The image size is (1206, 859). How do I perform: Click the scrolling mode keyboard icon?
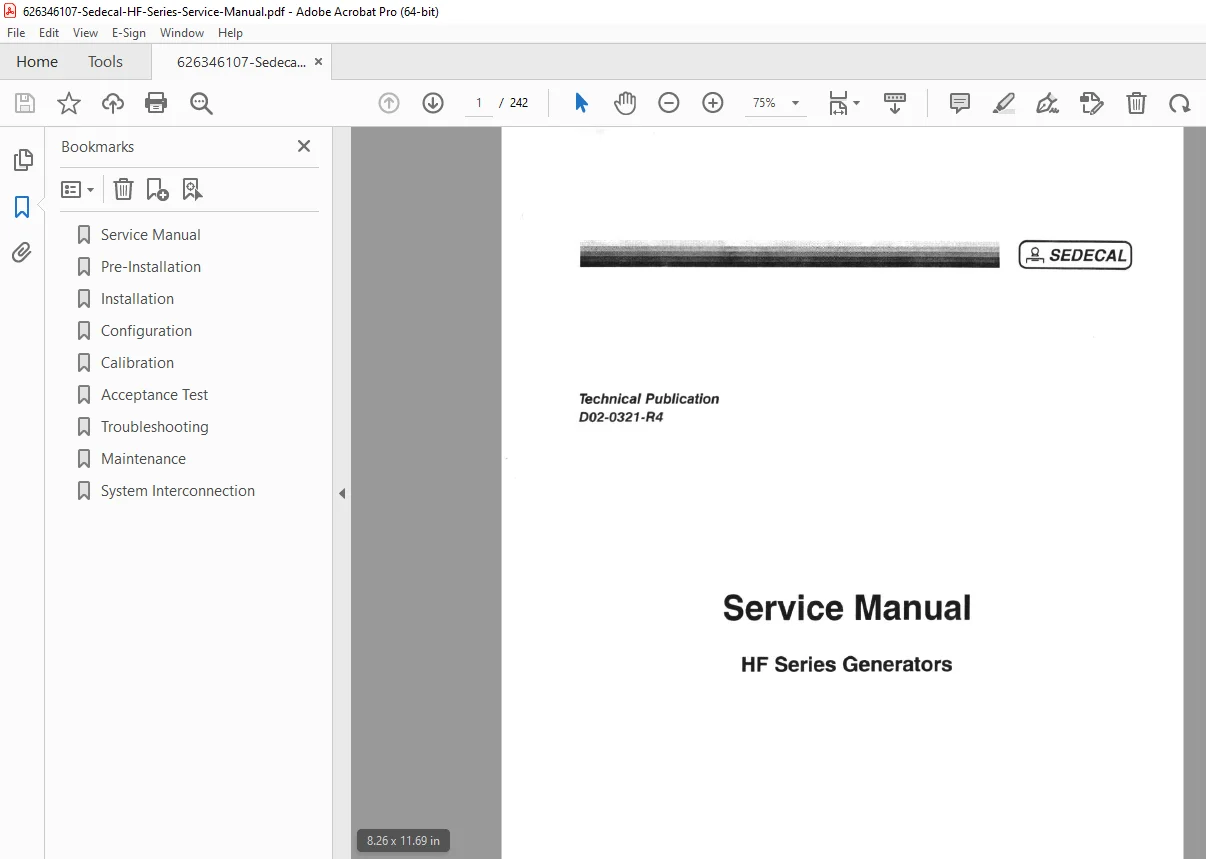coord(895,103)
